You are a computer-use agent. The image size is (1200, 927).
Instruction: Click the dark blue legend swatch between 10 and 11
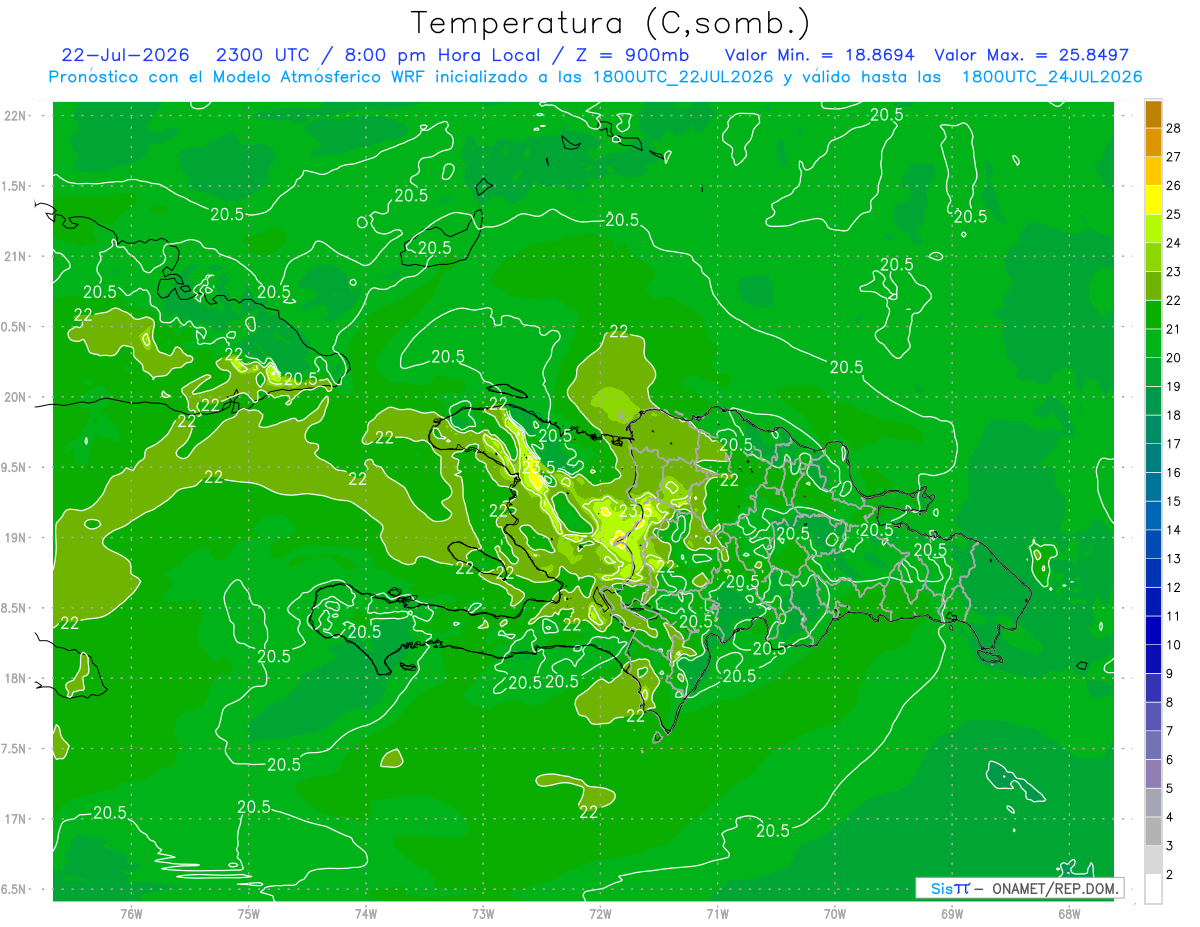tap(1153, 631)
